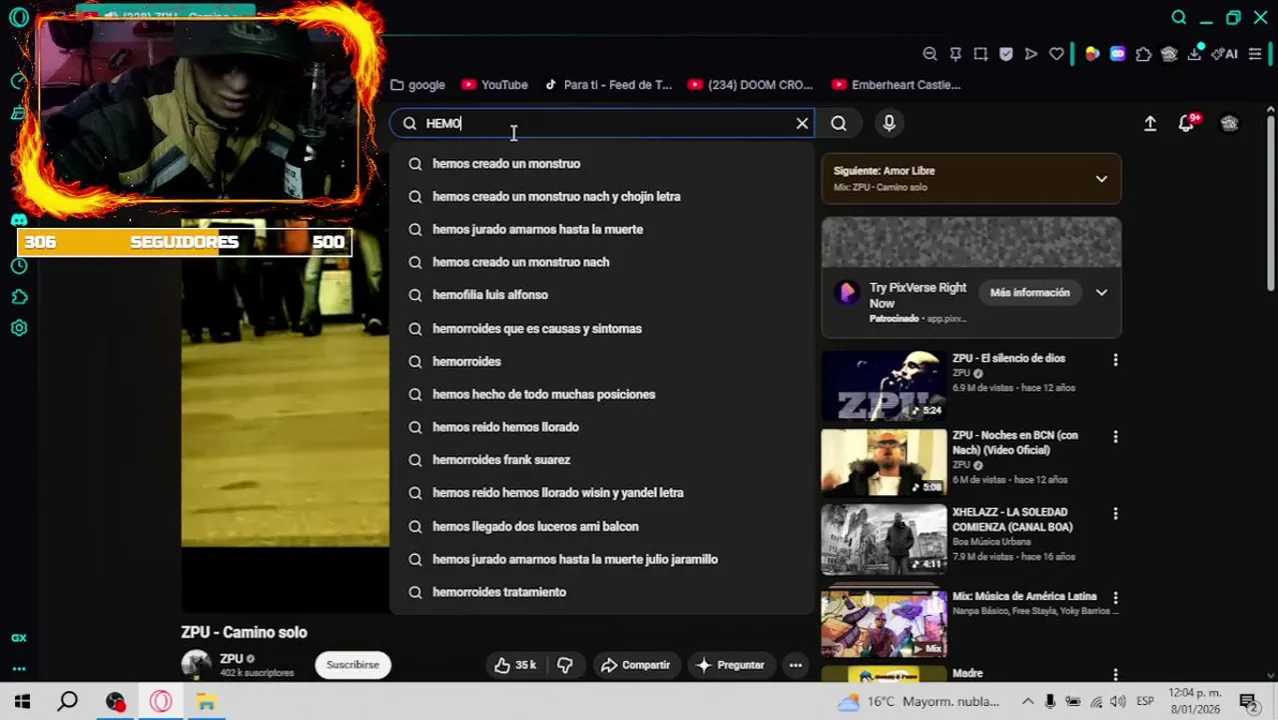Open the Windows Start menu
Screen dimensions: 1278x720
pyautogui.click(x=22, y=702)
